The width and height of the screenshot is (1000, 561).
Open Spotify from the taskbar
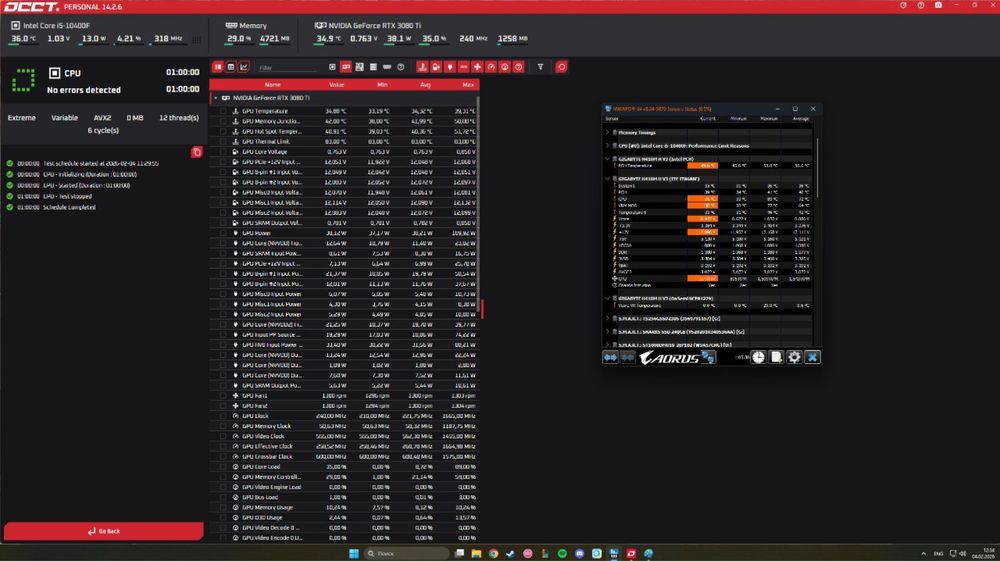562,553
